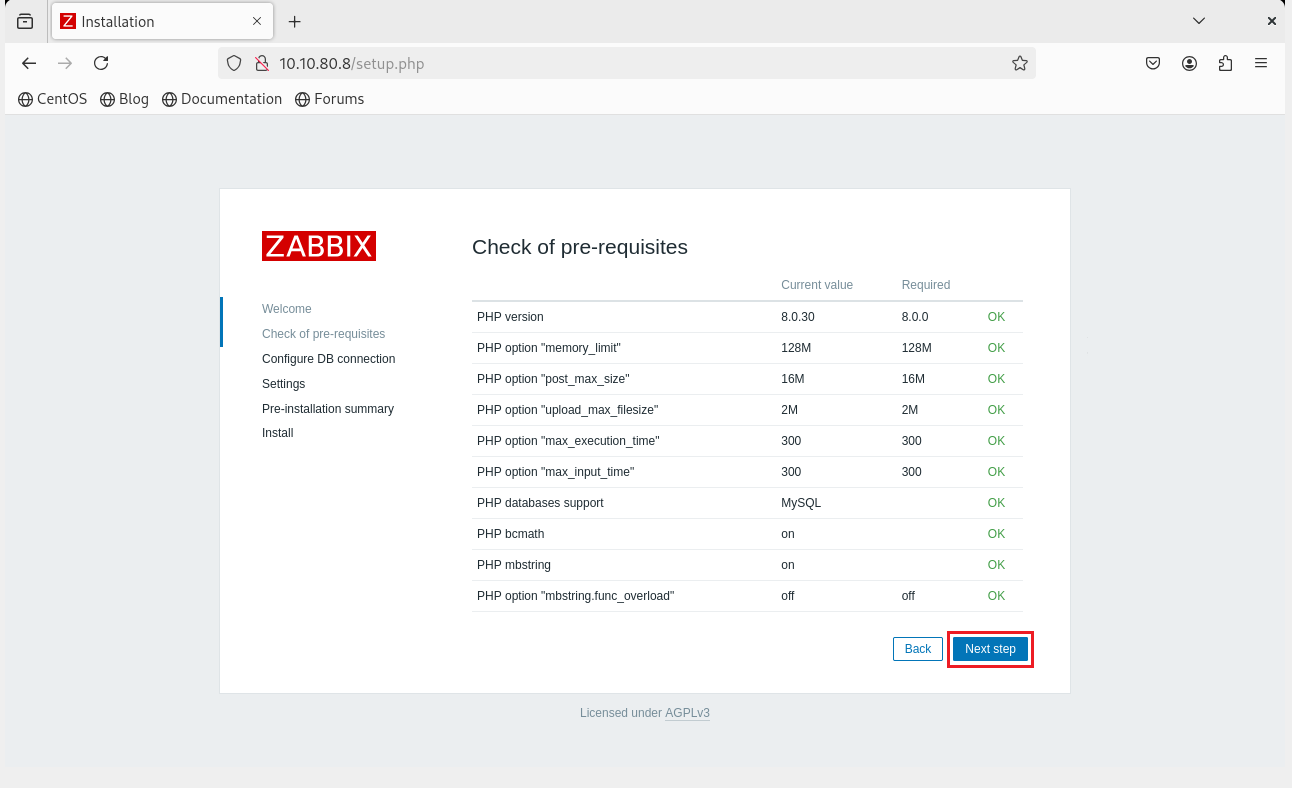This screenshot has height=788, width=1292.
Task: Click the Check of pre-requisites heading
Action: coord(580,247)
